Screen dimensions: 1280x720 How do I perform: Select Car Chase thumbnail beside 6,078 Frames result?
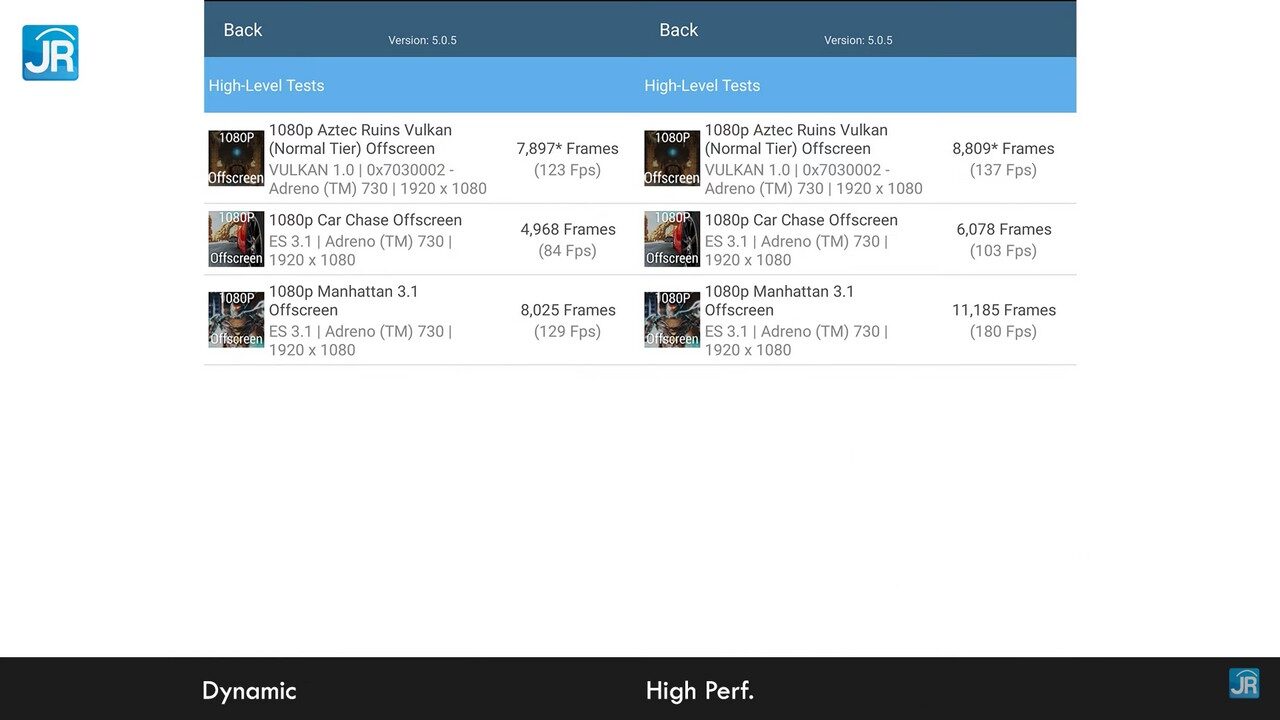(672, 239)
